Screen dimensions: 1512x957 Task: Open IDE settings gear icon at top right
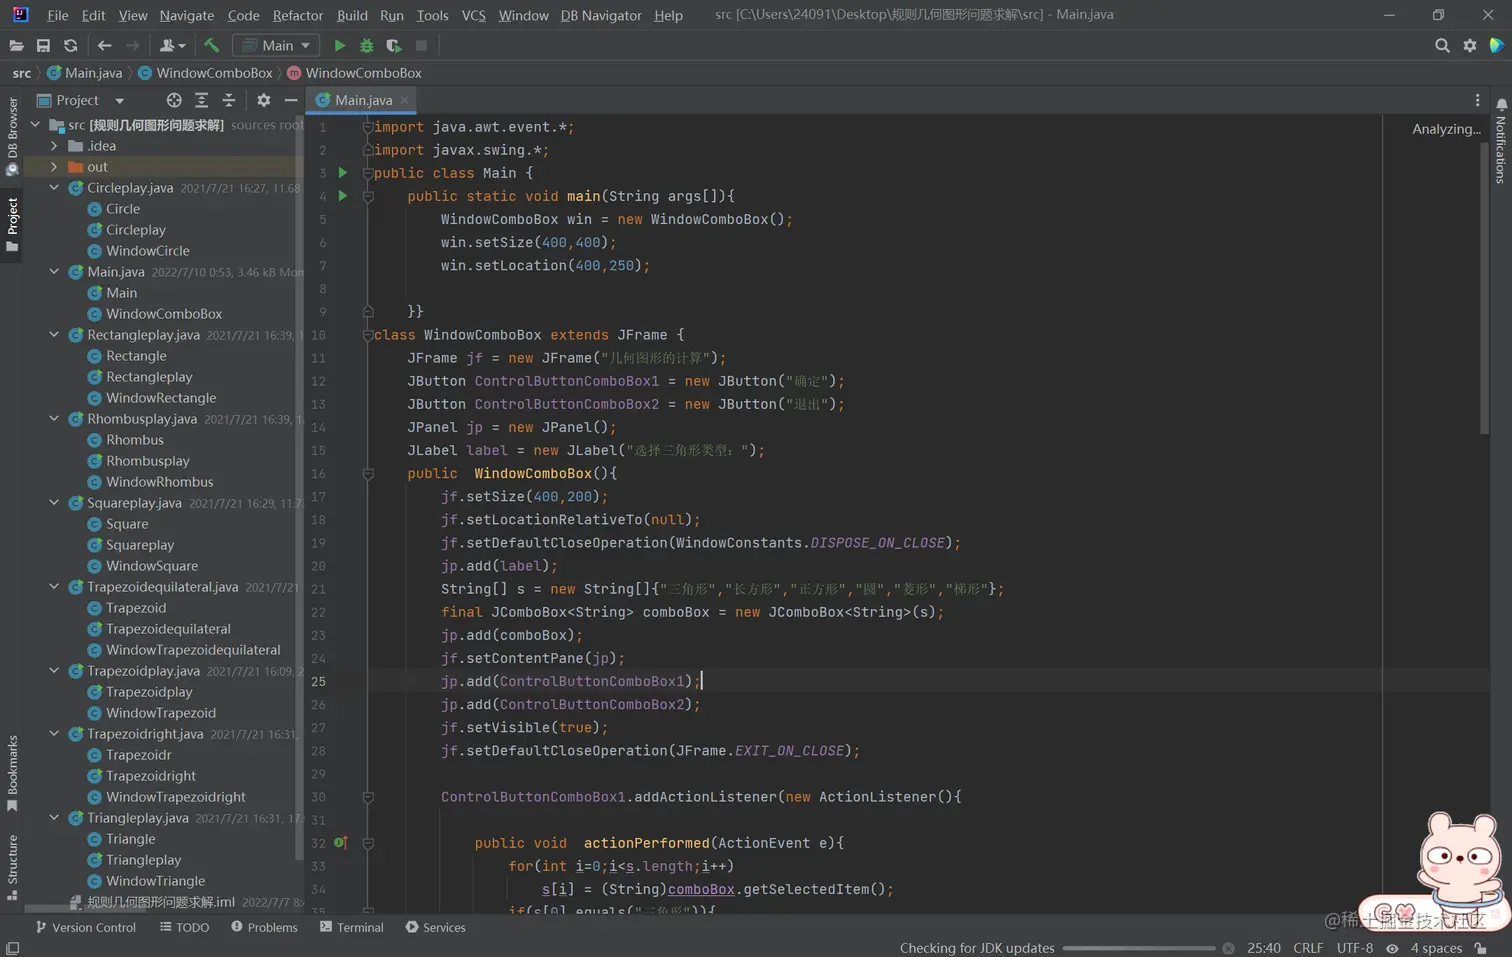click(x=1470, y=45)
